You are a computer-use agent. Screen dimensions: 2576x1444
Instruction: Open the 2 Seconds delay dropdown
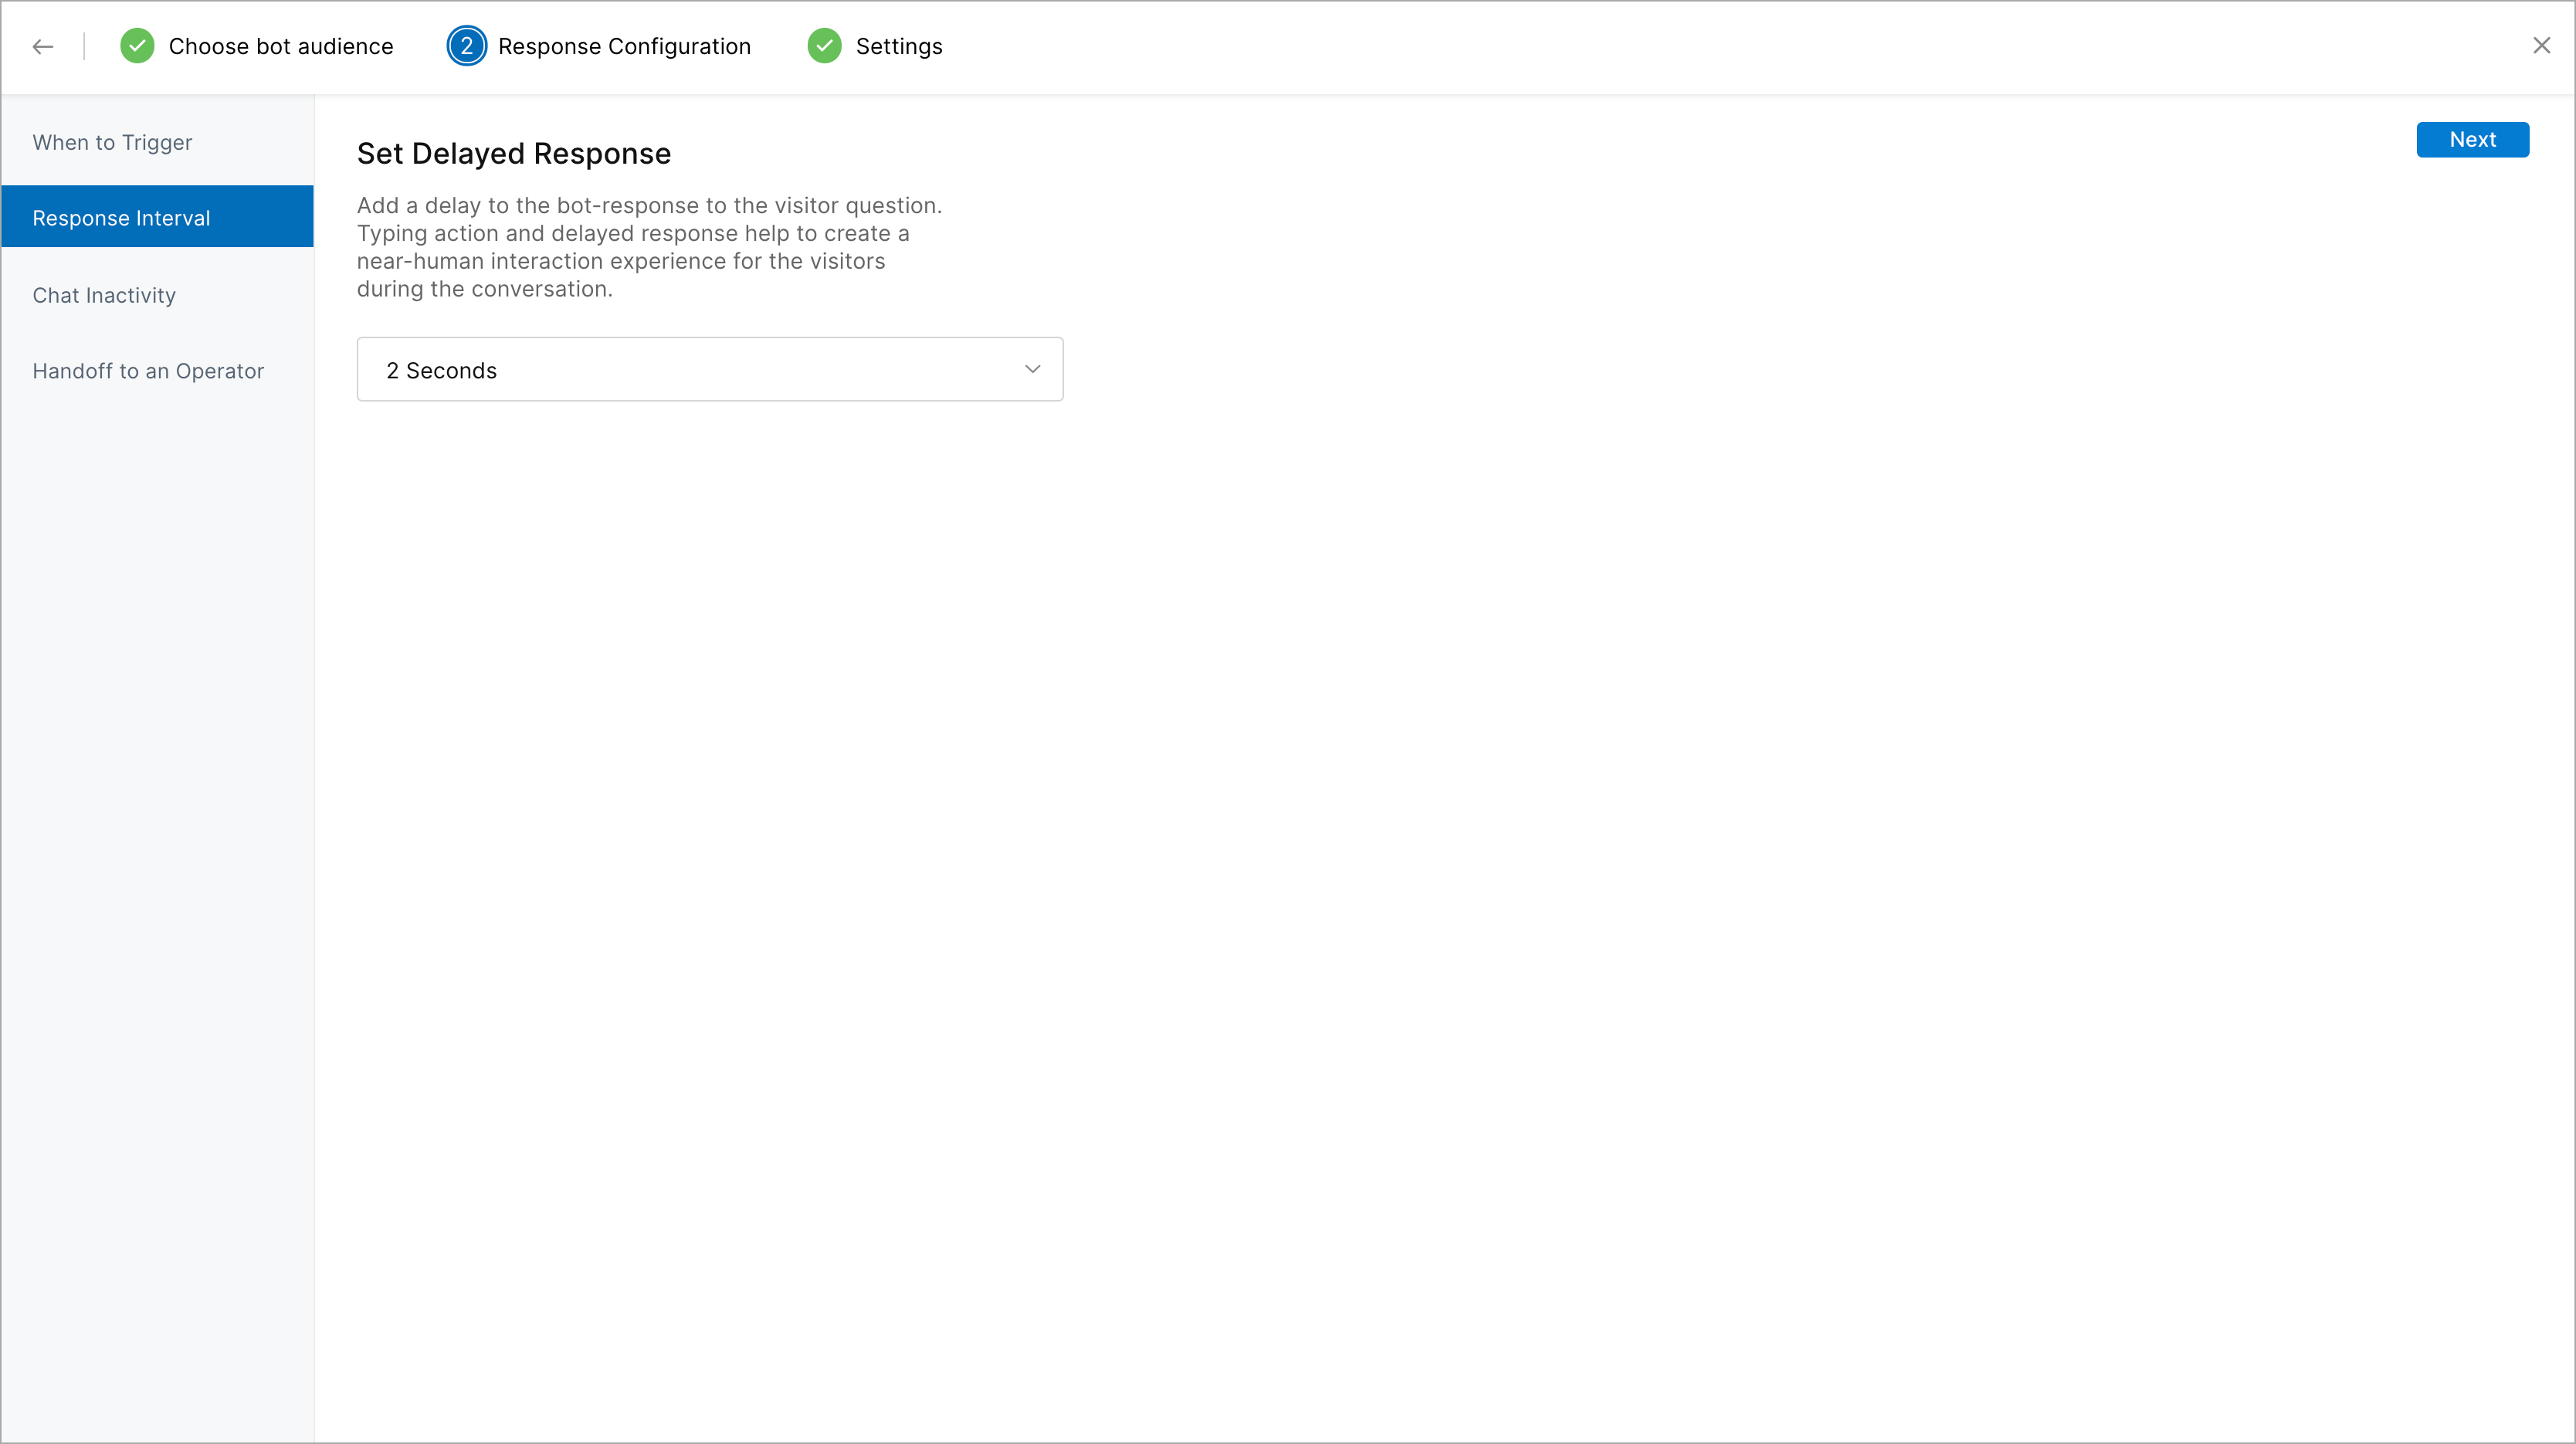point(710,369)
